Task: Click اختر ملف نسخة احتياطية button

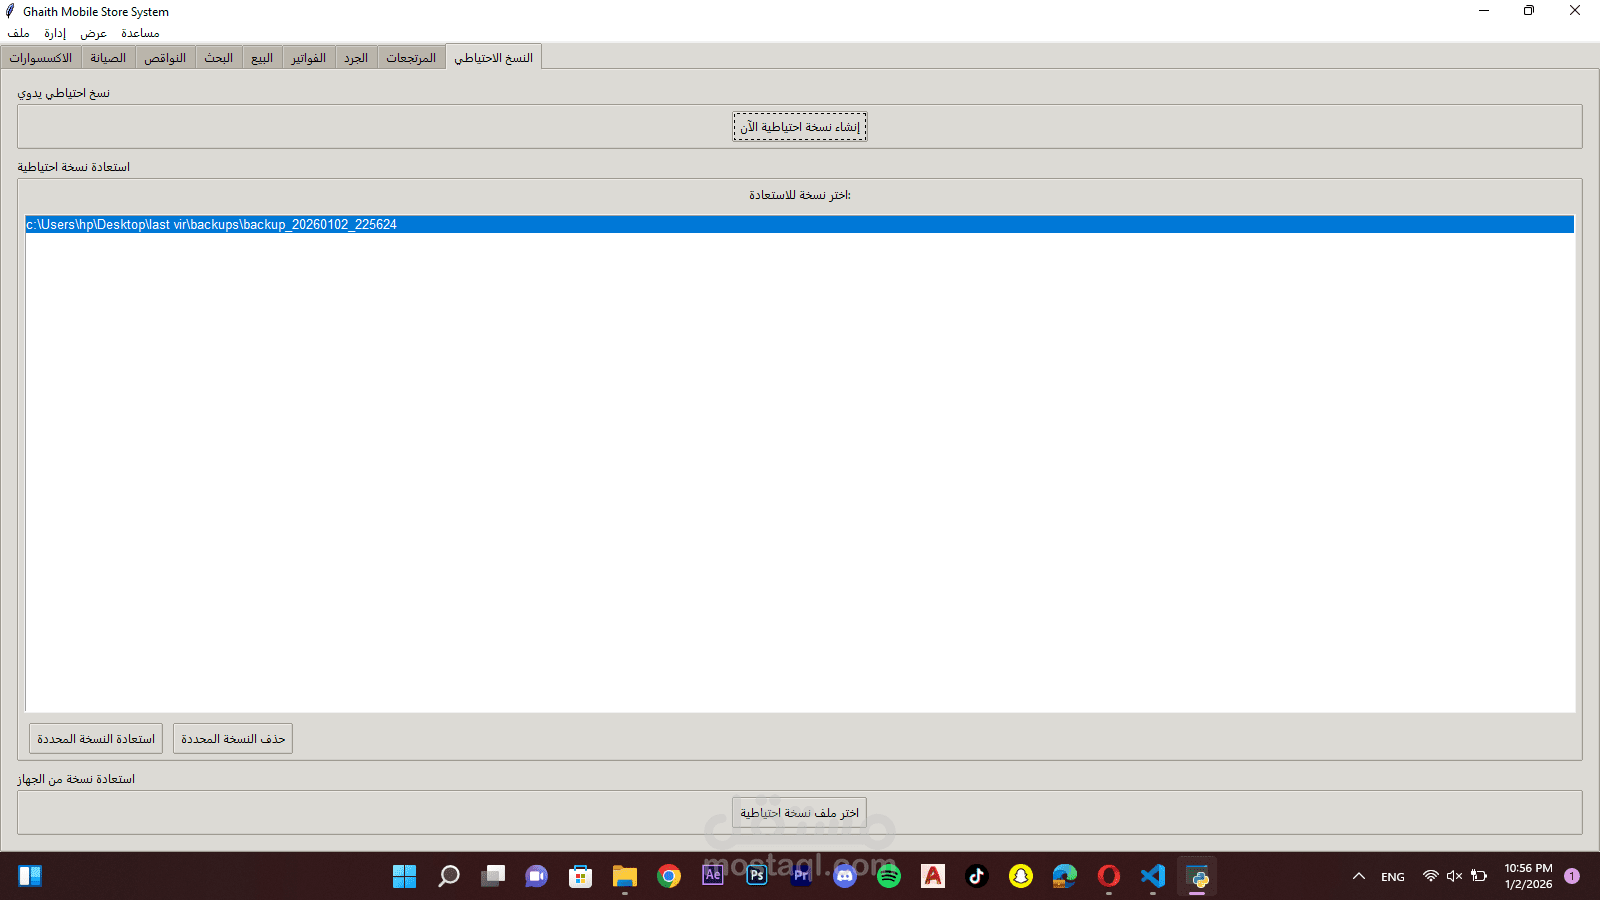Action: point(800,813)
